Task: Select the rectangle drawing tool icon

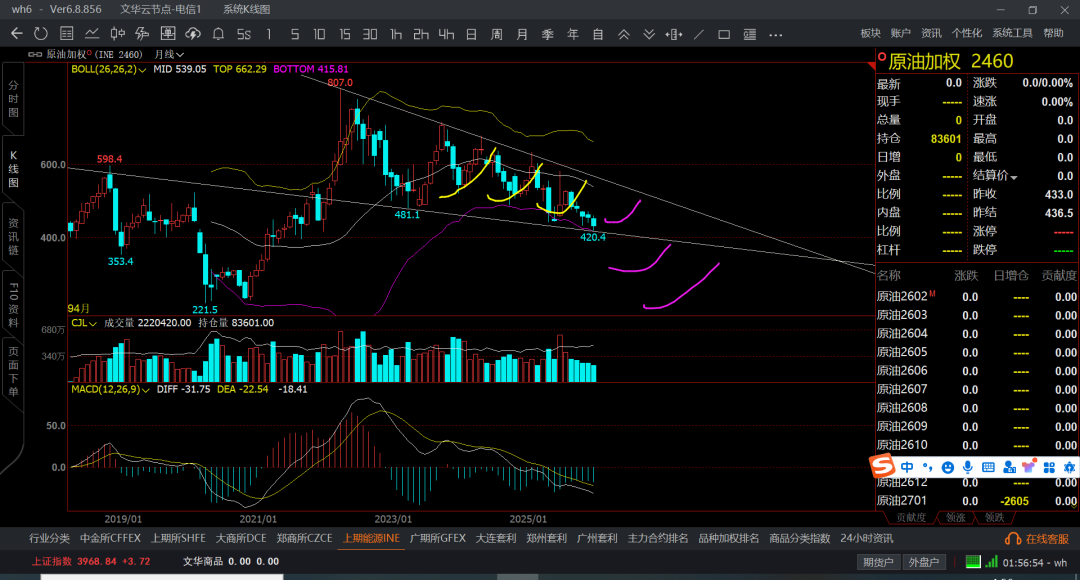Action: coord(724,34)
